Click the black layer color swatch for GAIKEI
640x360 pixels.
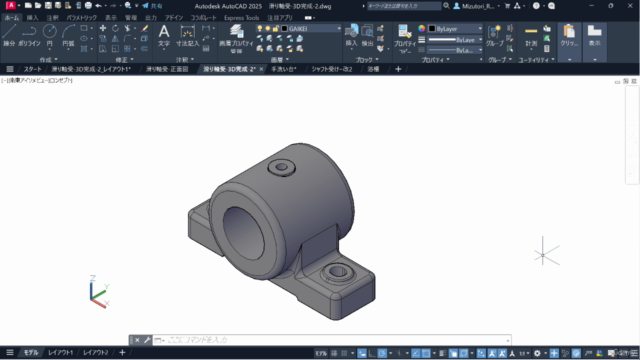pyautogui.click(x=284, y=28)
